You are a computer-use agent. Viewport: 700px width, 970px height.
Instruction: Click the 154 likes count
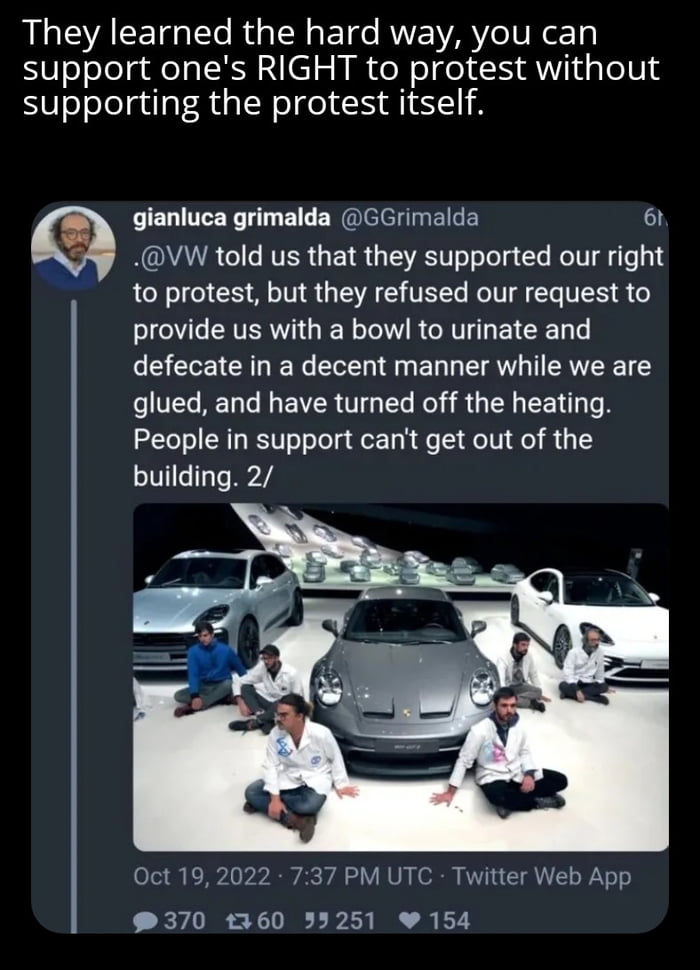coord(449,920)
